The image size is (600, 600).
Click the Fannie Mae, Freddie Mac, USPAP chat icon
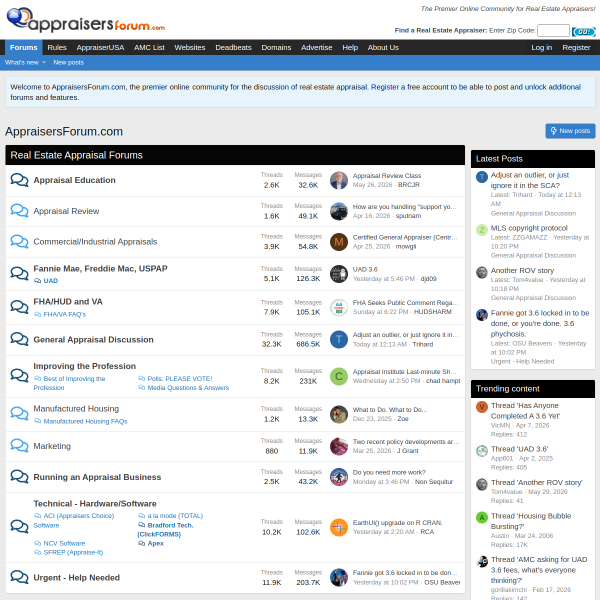(x=19, y=274)
